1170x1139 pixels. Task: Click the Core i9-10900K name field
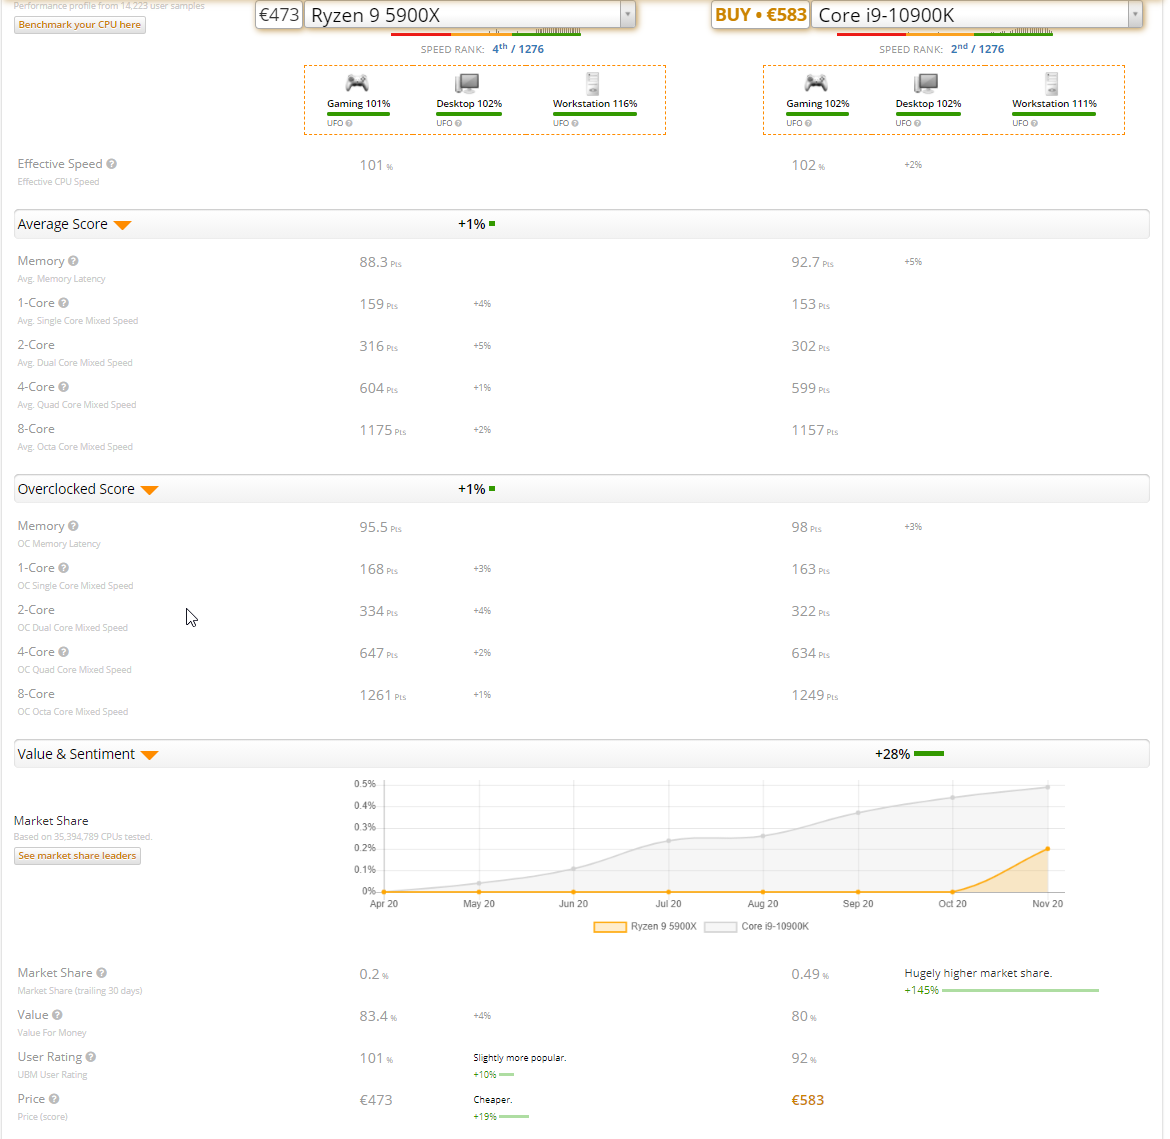coord(969,15)
